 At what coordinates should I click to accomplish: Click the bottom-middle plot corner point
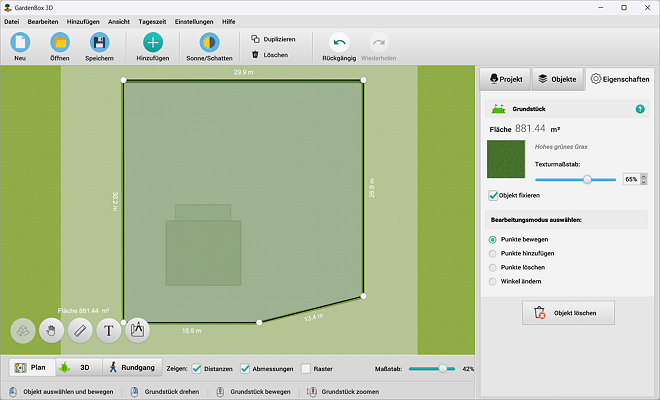pyautogui.click(x=259, y=323)
